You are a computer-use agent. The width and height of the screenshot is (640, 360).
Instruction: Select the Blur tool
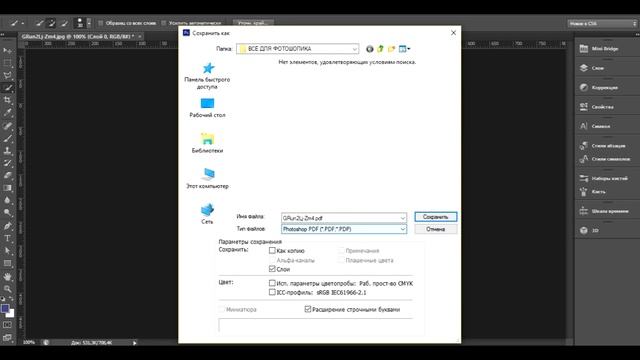(x=7, y=200)
